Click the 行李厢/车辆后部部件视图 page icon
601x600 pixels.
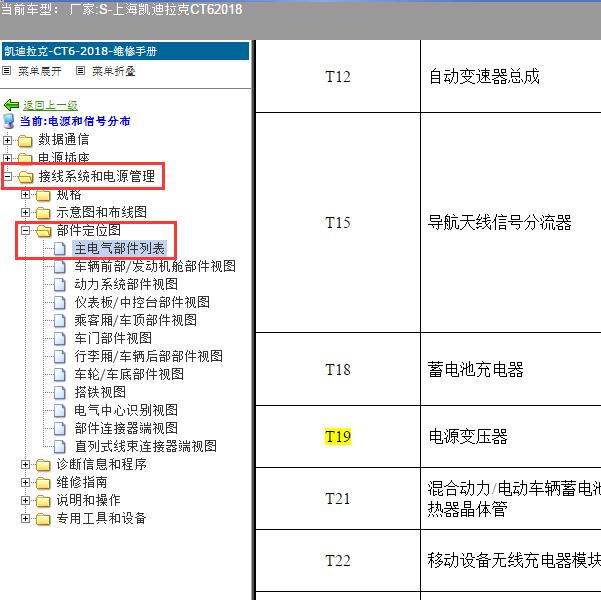coord(59,356)
